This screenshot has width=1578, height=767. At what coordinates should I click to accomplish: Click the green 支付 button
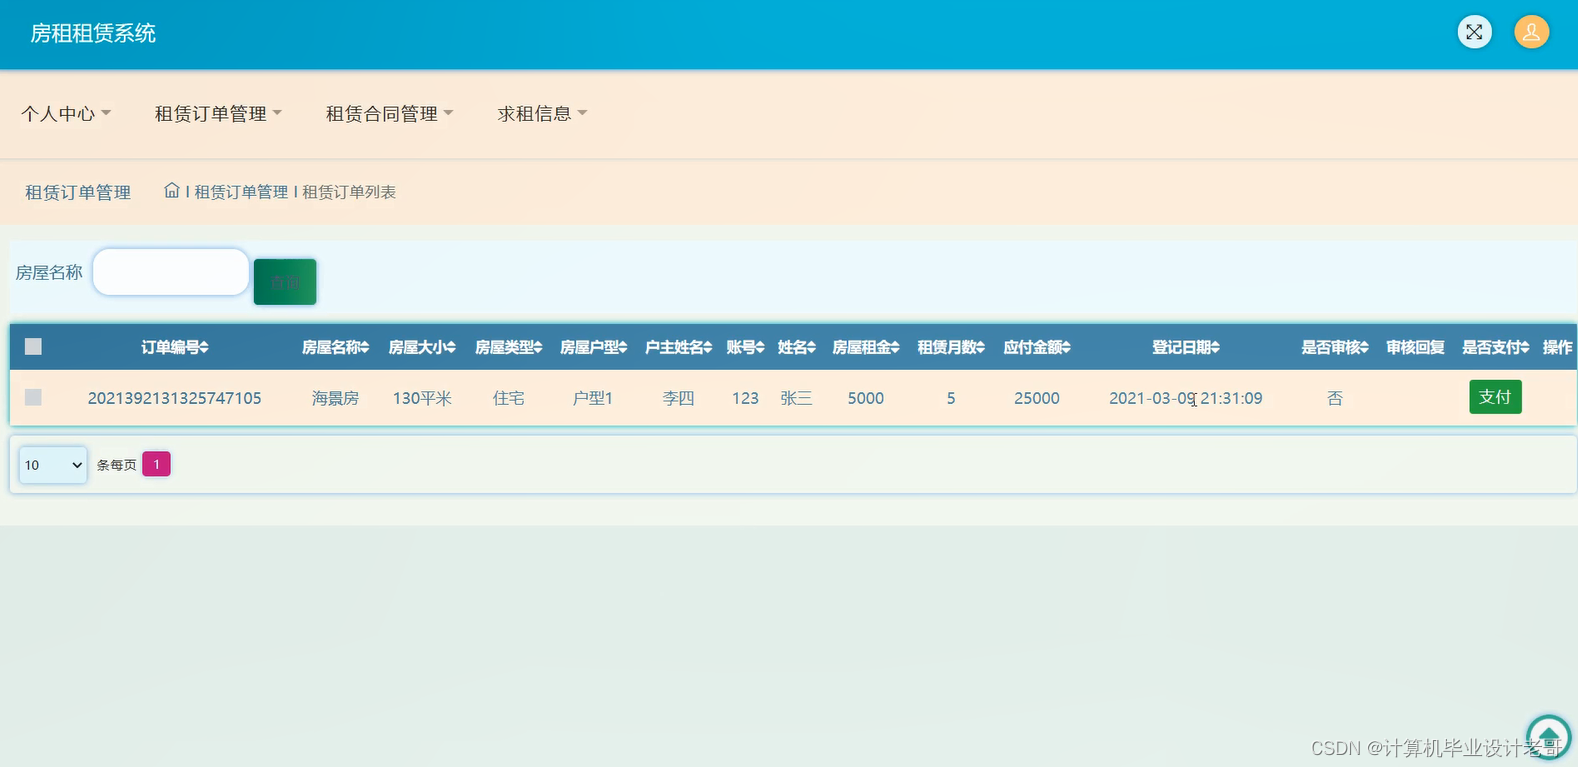(x=1495, y=397)
